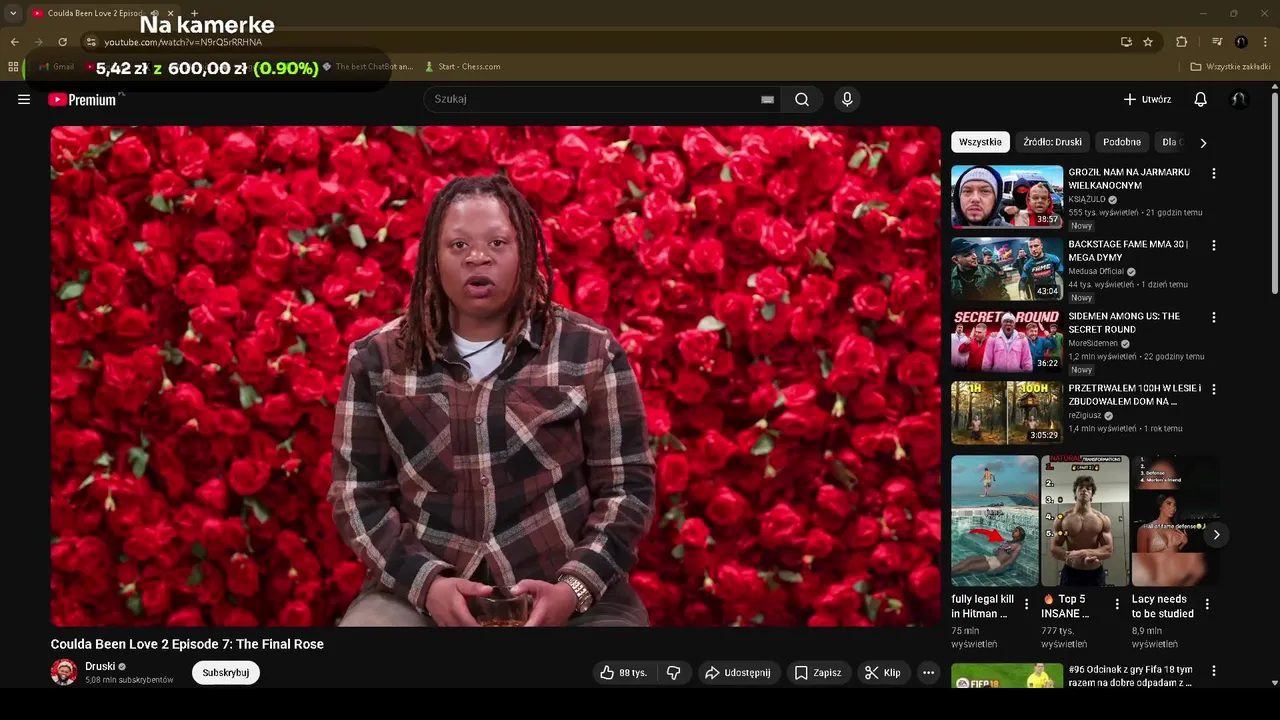Click Medusa Official channel name
Screen dimensions: 1280x720
1096,271
